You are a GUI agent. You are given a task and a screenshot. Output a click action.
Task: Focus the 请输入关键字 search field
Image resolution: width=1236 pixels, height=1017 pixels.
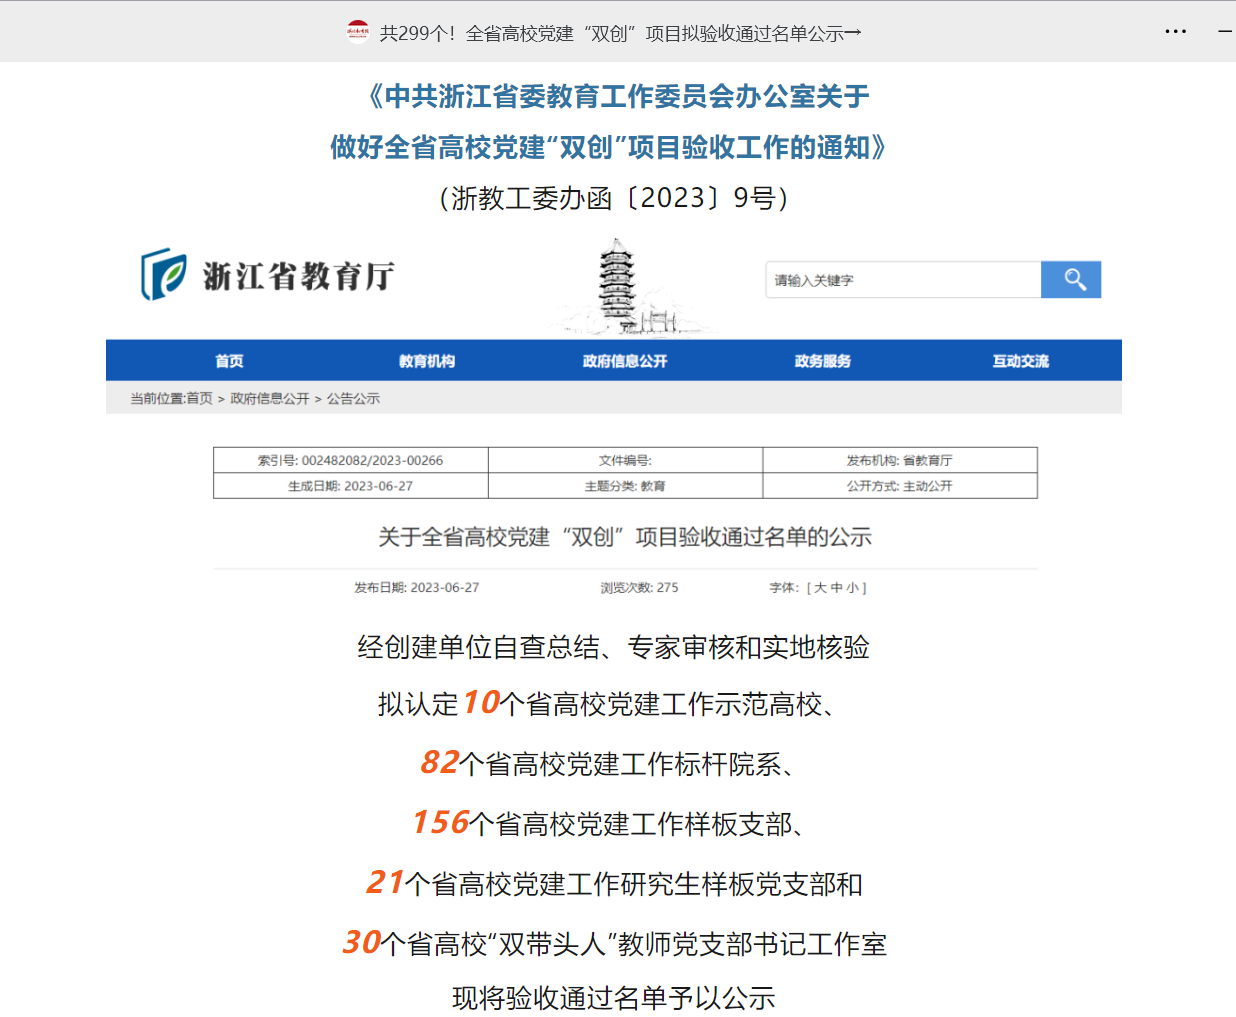pos(902,280)
